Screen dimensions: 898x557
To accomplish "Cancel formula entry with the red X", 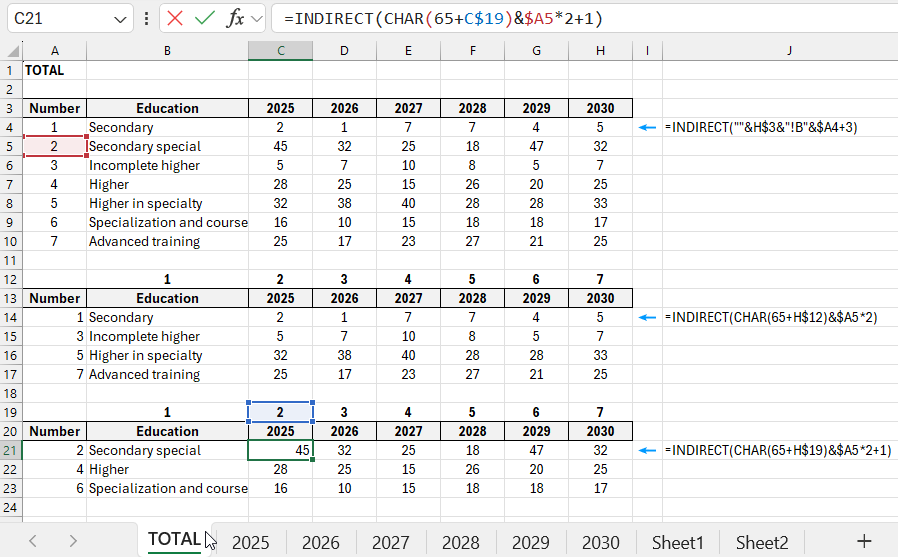I will click(175, 18).
